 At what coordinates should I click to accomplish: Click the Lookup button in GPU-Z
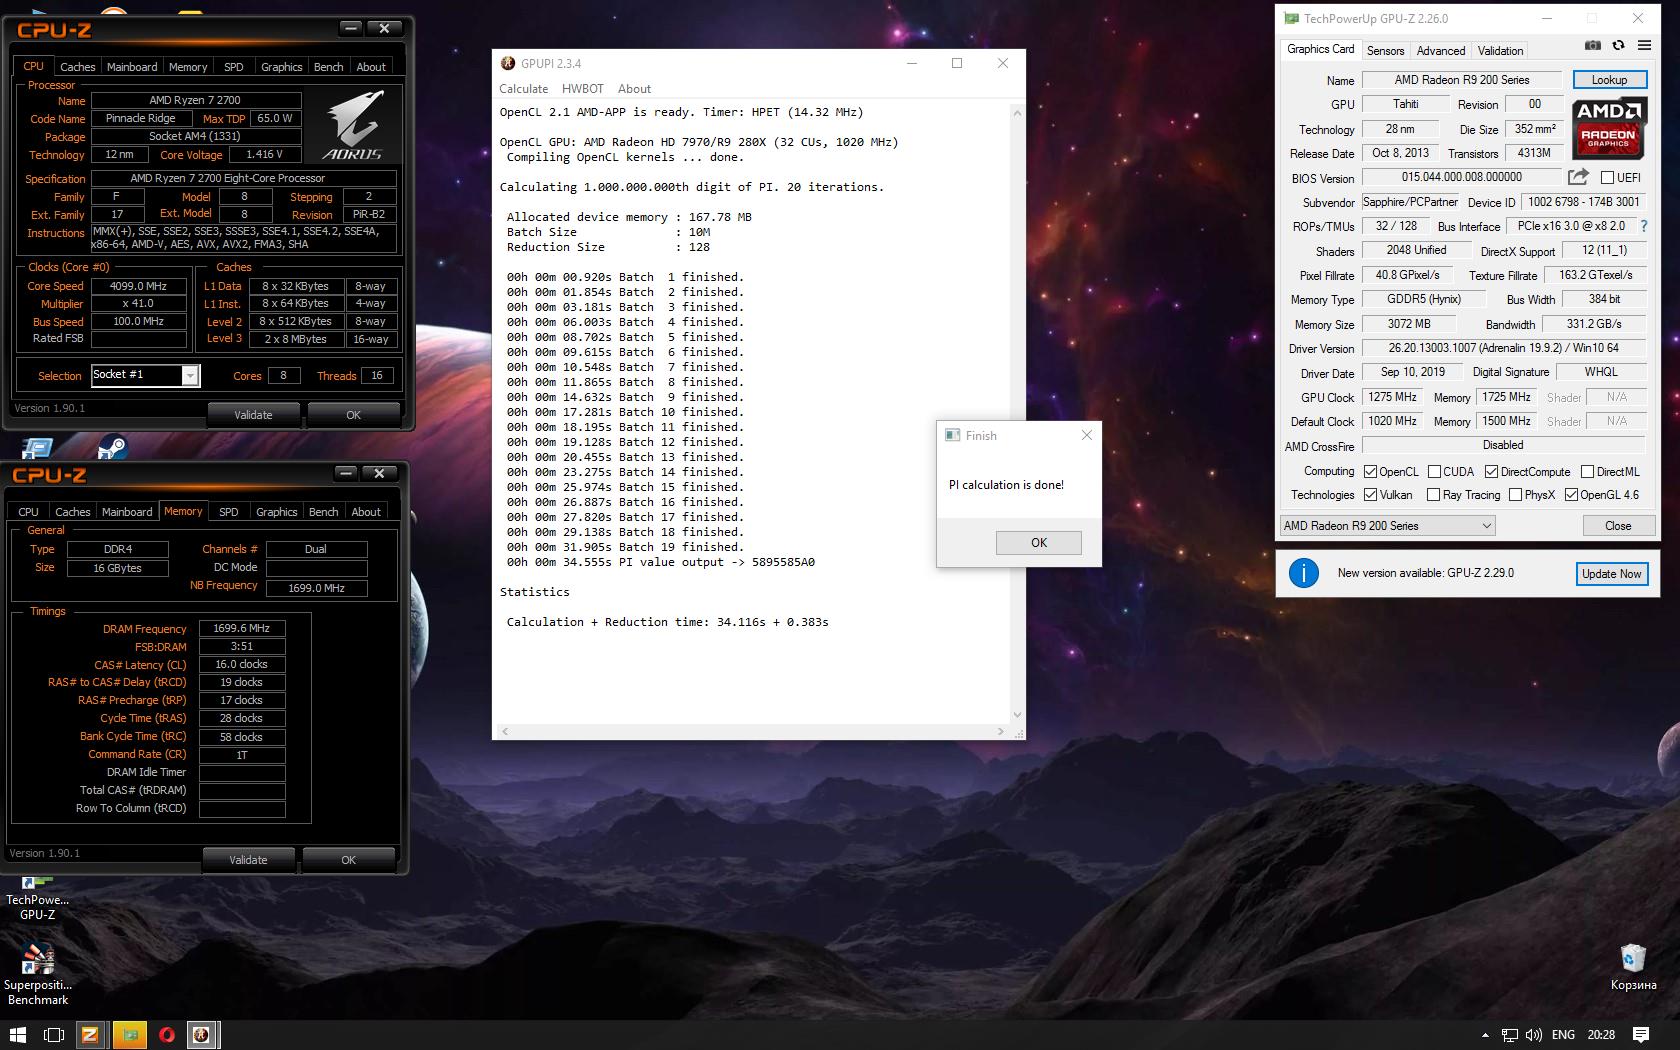tap(1608, 80)
